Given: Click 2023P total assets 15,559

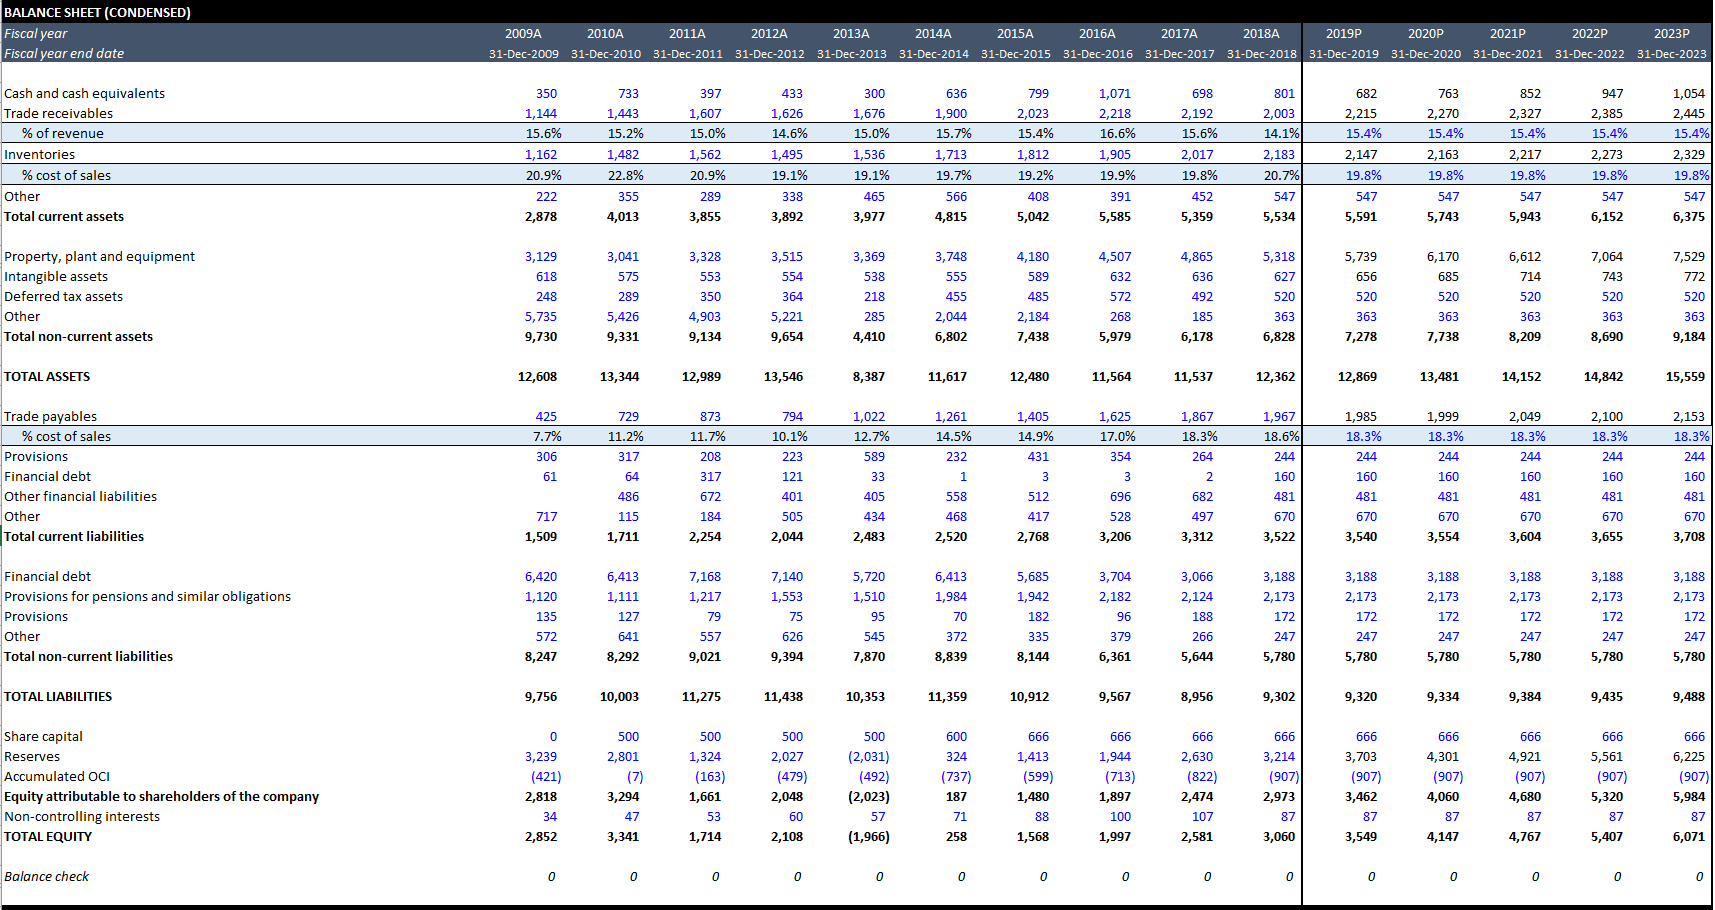Looking at the screenshot, I should point(1686,377).
